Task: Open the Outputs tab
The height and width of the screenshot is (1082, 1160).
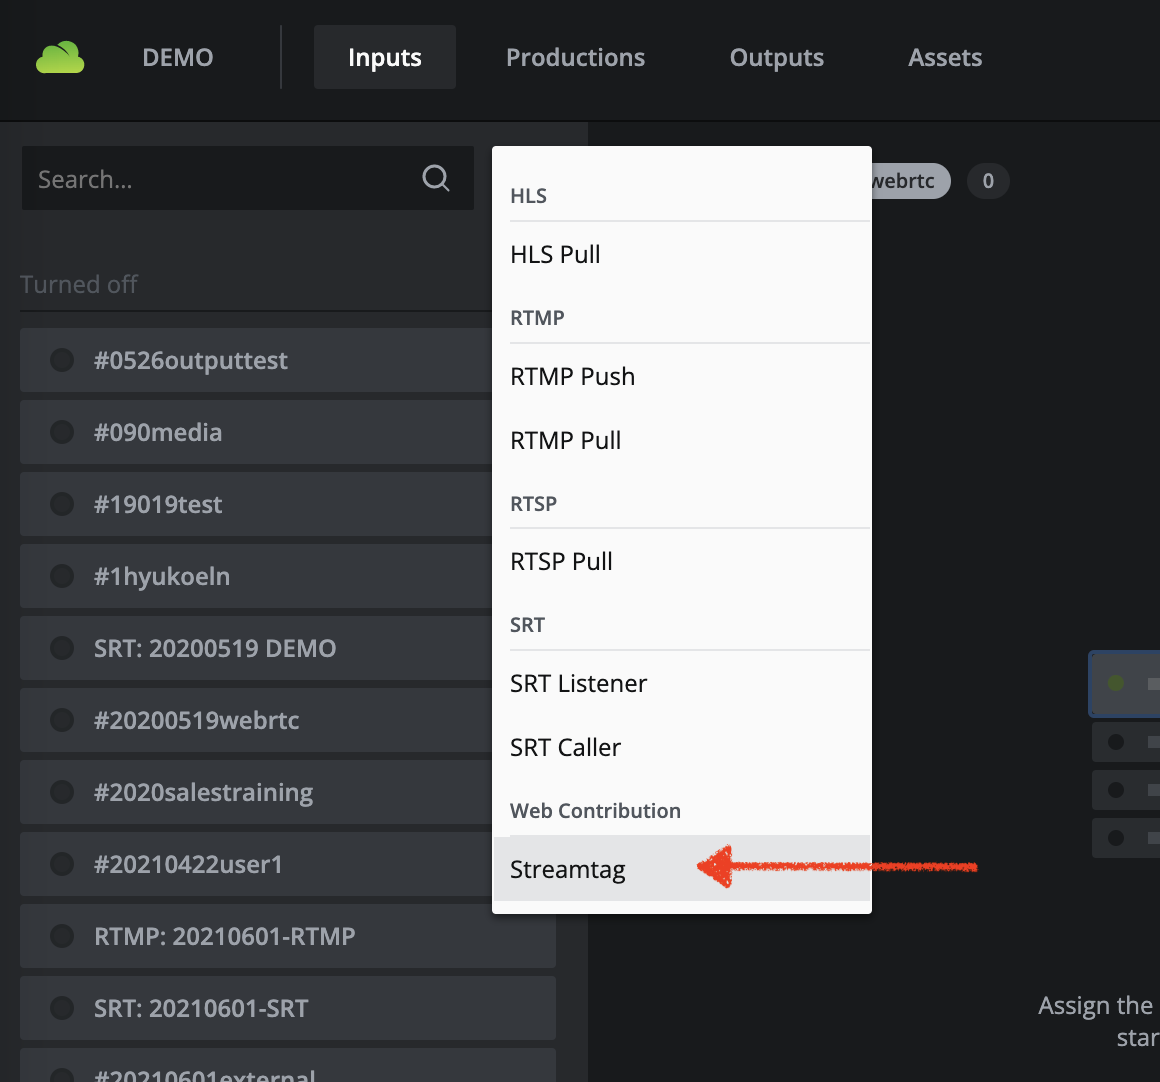Action: [776, 58]
